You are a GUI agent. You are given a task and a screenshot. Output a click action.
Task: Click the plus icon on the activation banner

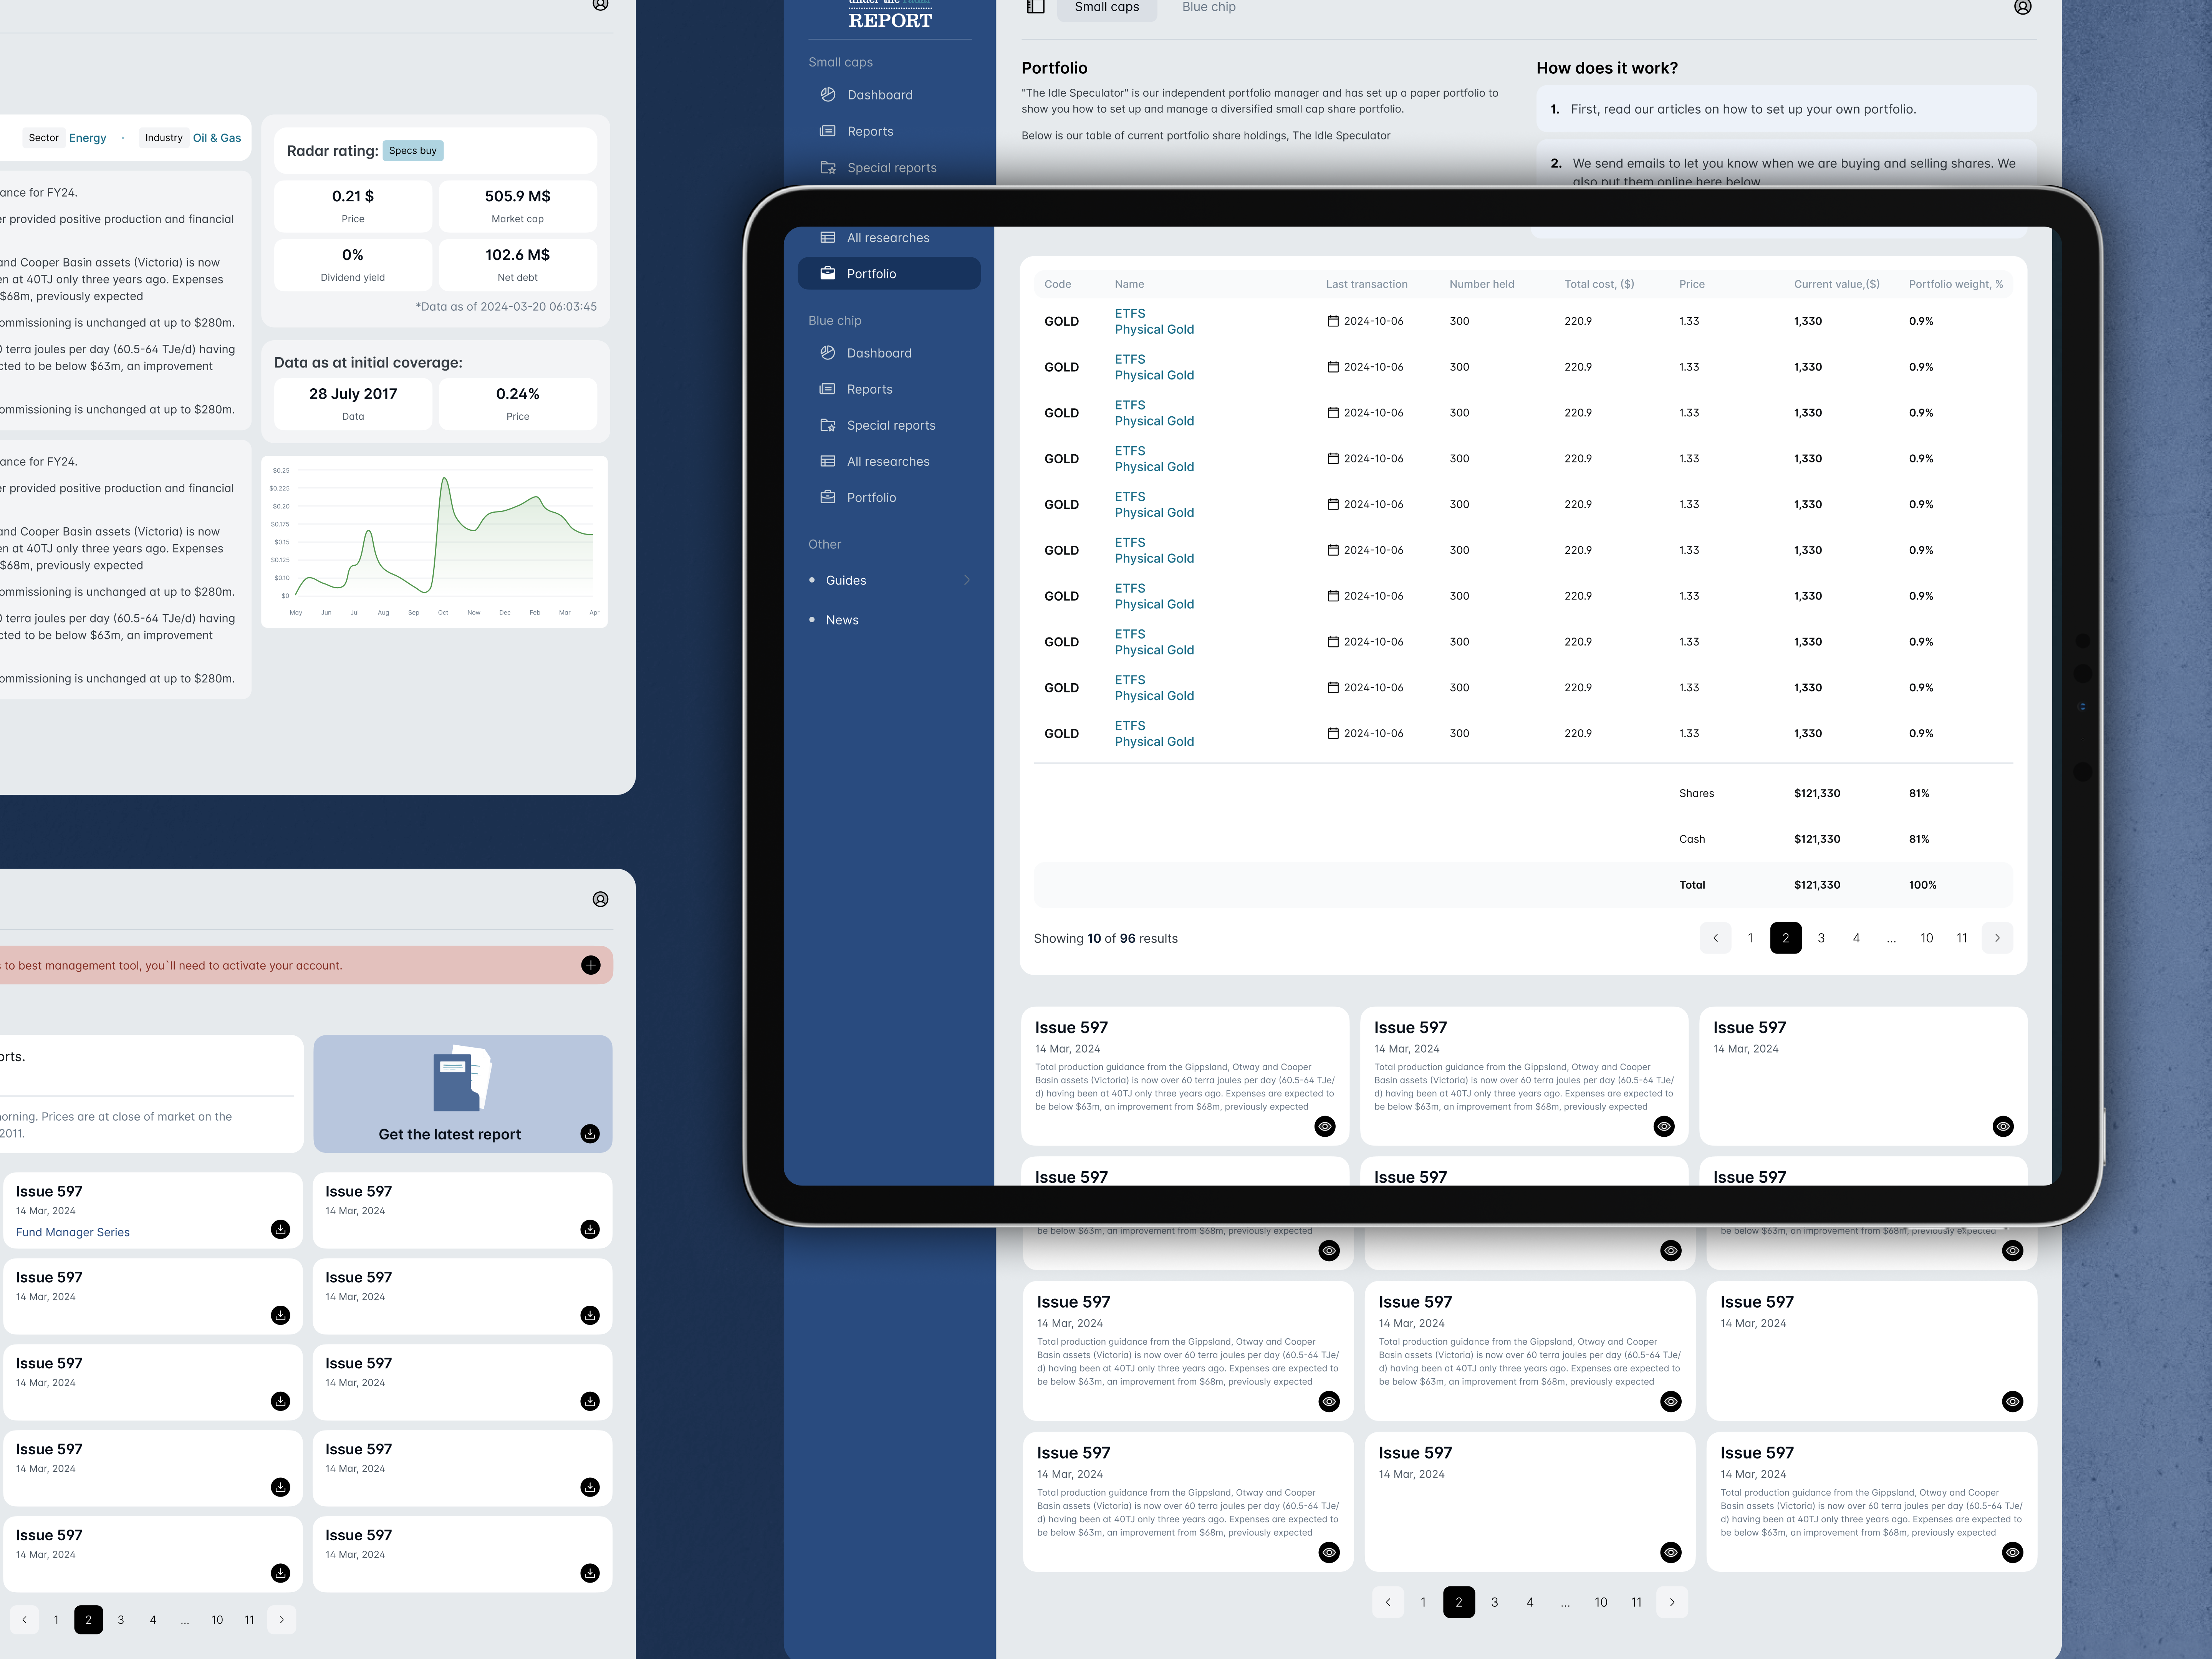(590, 965)
